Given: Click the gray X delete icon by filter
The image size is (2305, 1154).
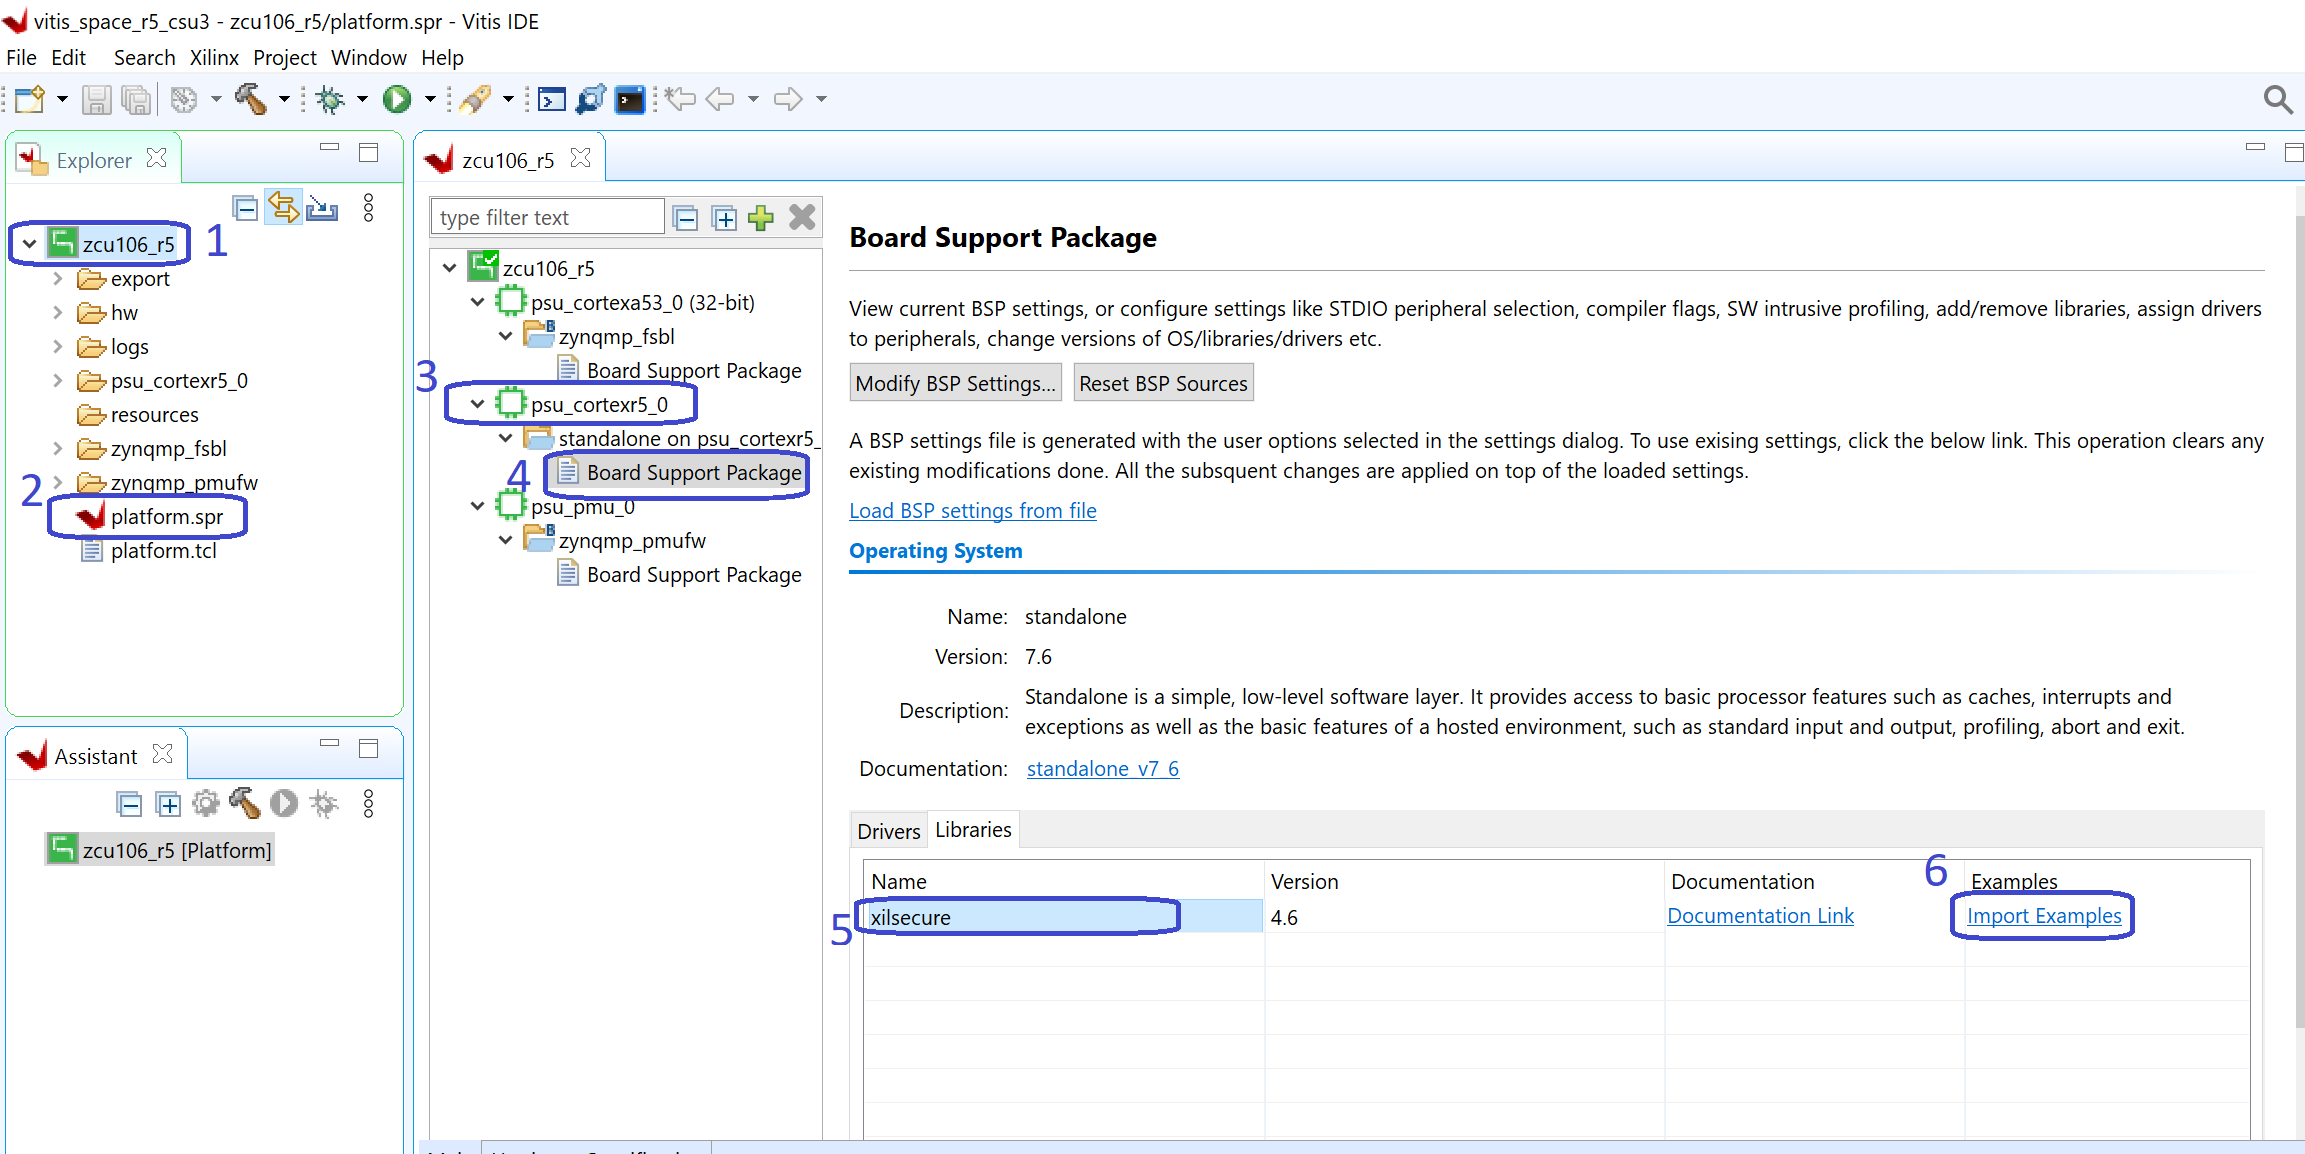Looking at the screenshot, I should click(x=802, y=217).
